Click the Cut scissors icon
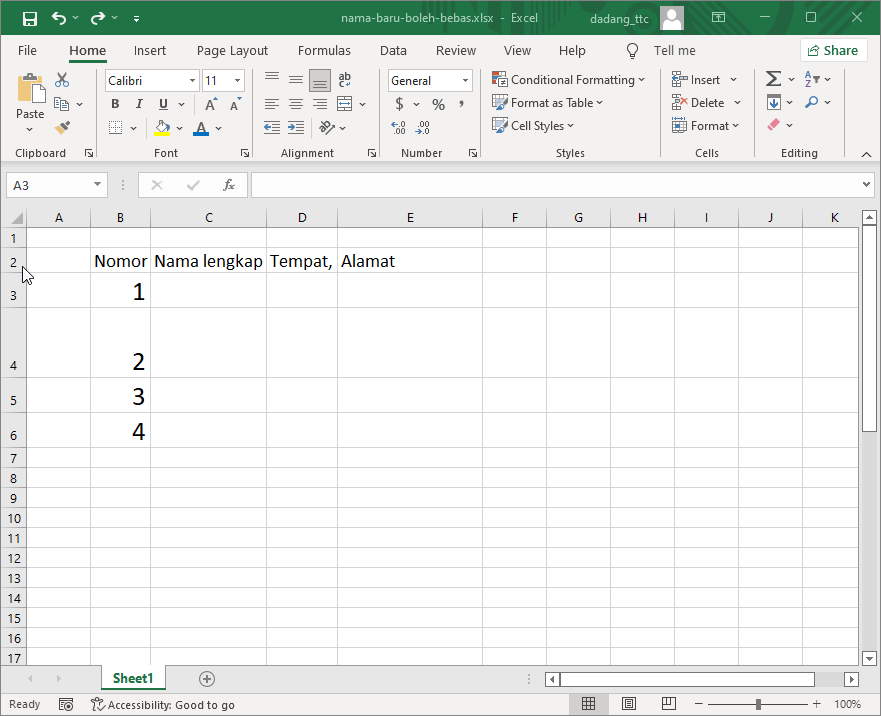The width and height of the screenshot is (881, 716). [x=62, y=80]
